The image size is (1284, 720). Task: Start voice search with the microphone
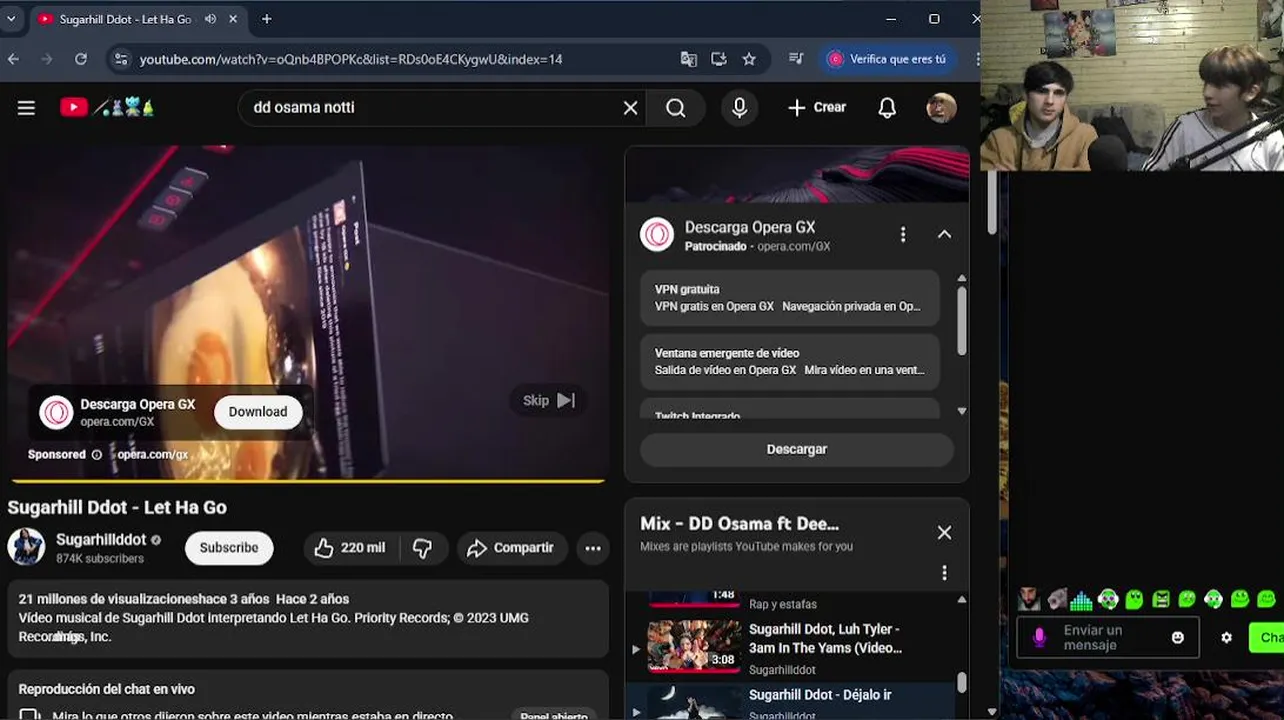tap(739, 108)
